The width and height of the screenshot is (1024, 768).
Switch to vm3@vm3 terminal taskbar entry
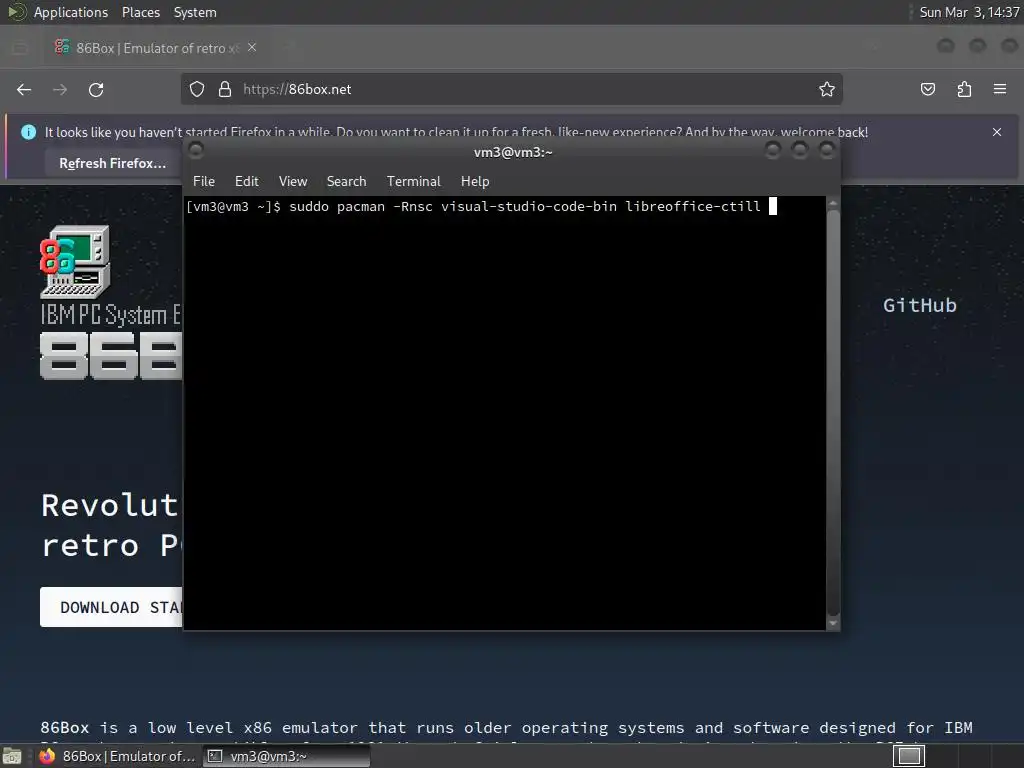286,756
